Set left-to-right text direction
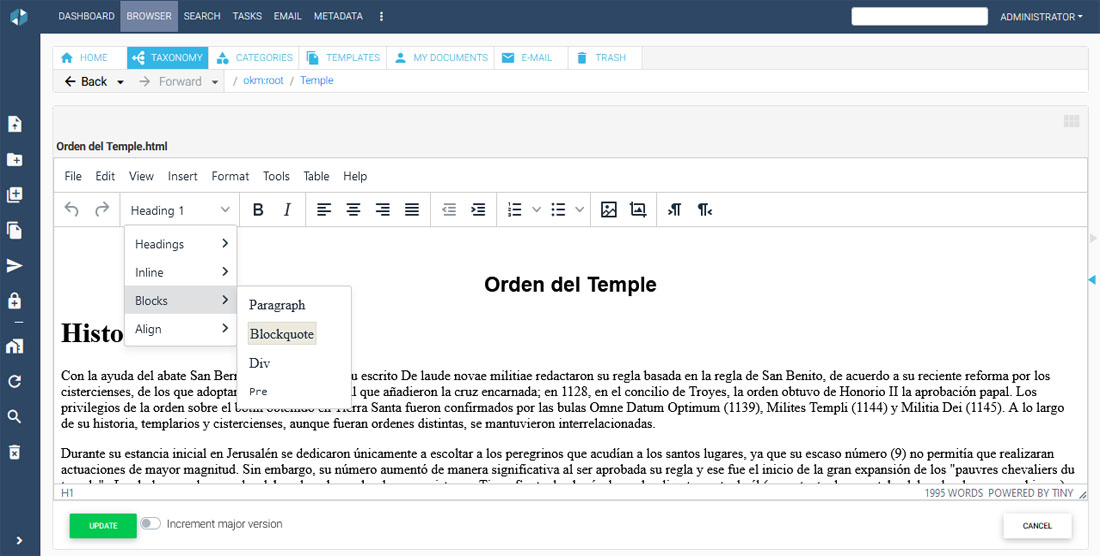The image size is (1100, 556). [x=675, y=210]
